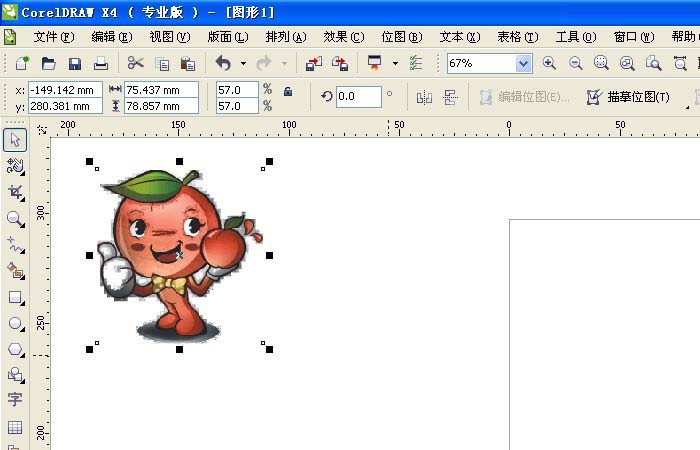This screenshot has height=450, width=700.
Task: Open the 视图 (V) menu
Action: tap(170, 37)
